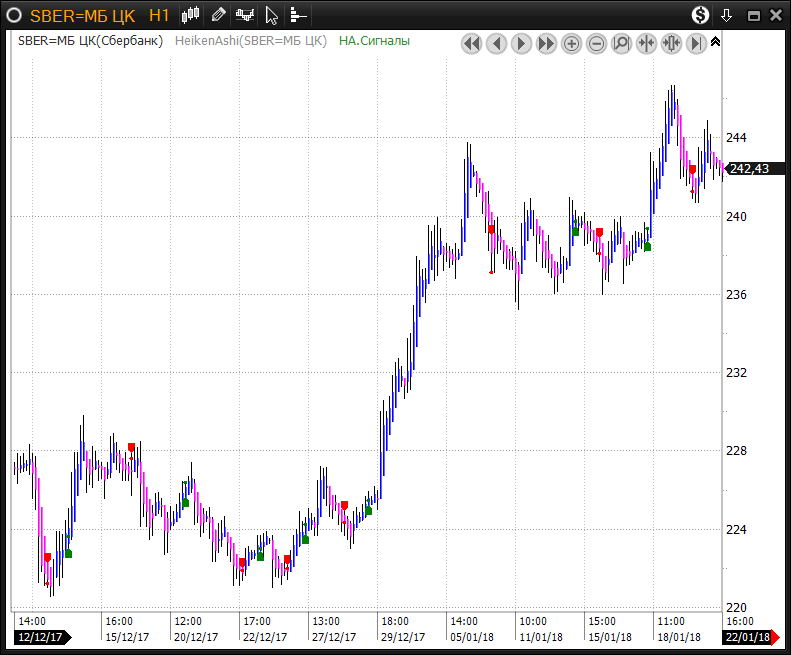Select the cursor pointer tool
Screen dimensions: 791x655
coord(271,15)
